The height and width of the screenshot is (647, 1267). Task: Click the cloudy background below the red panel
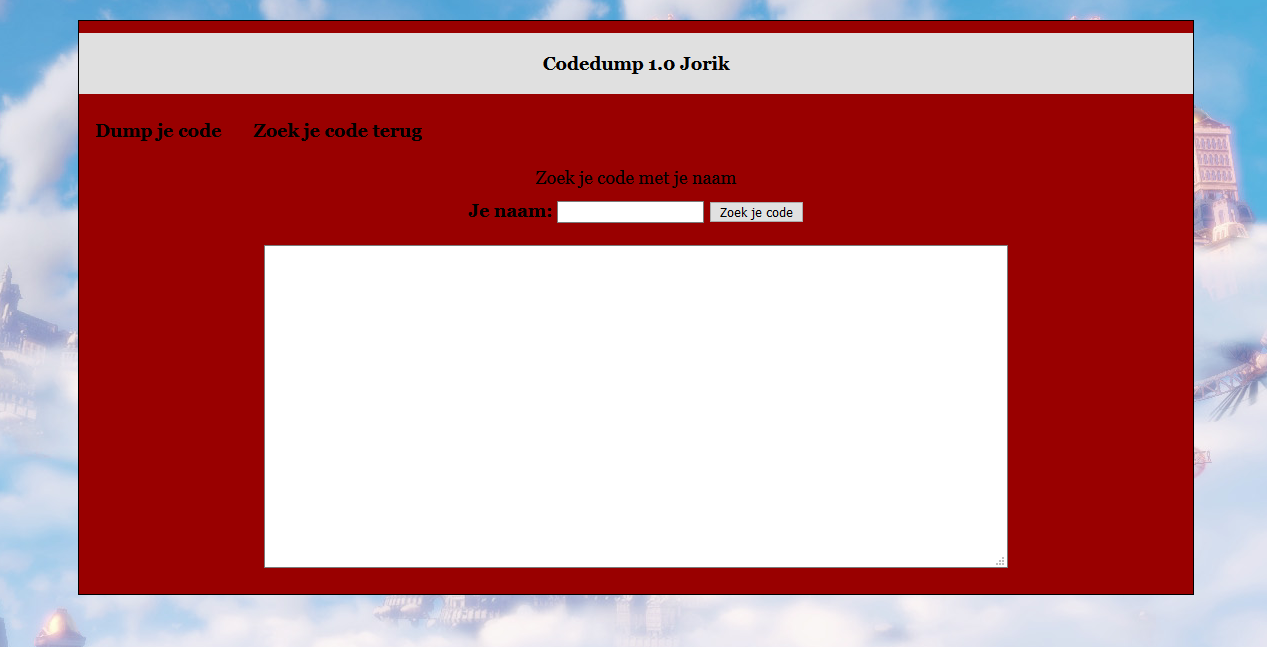coord(635,622)
